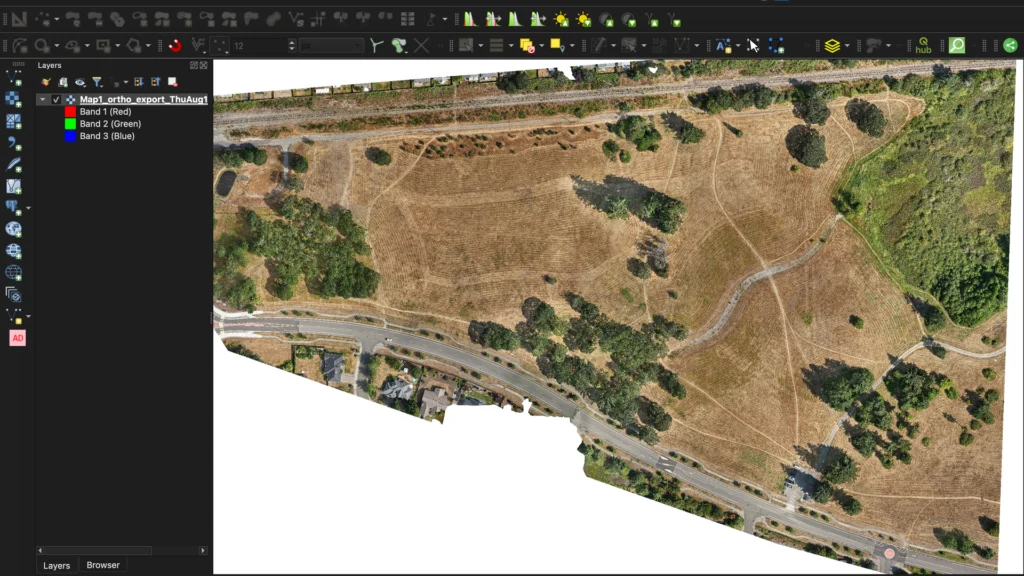The image size is (1024, 576).
Task: Click collapse all icon in Layers panel
Action: (155, 82)
